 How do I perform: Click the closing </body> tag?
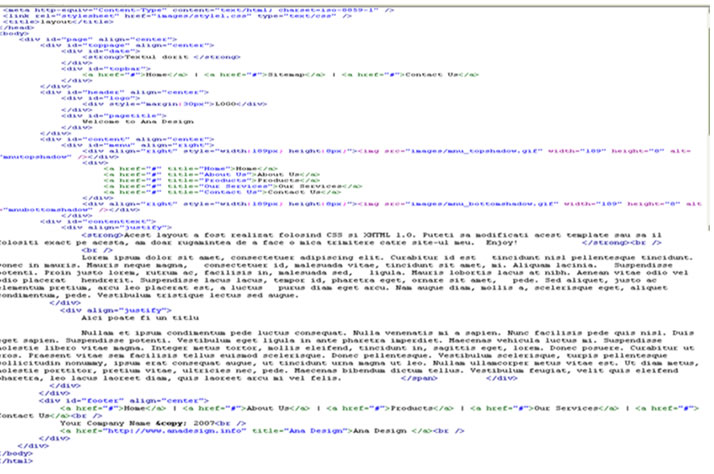[15, 454]
